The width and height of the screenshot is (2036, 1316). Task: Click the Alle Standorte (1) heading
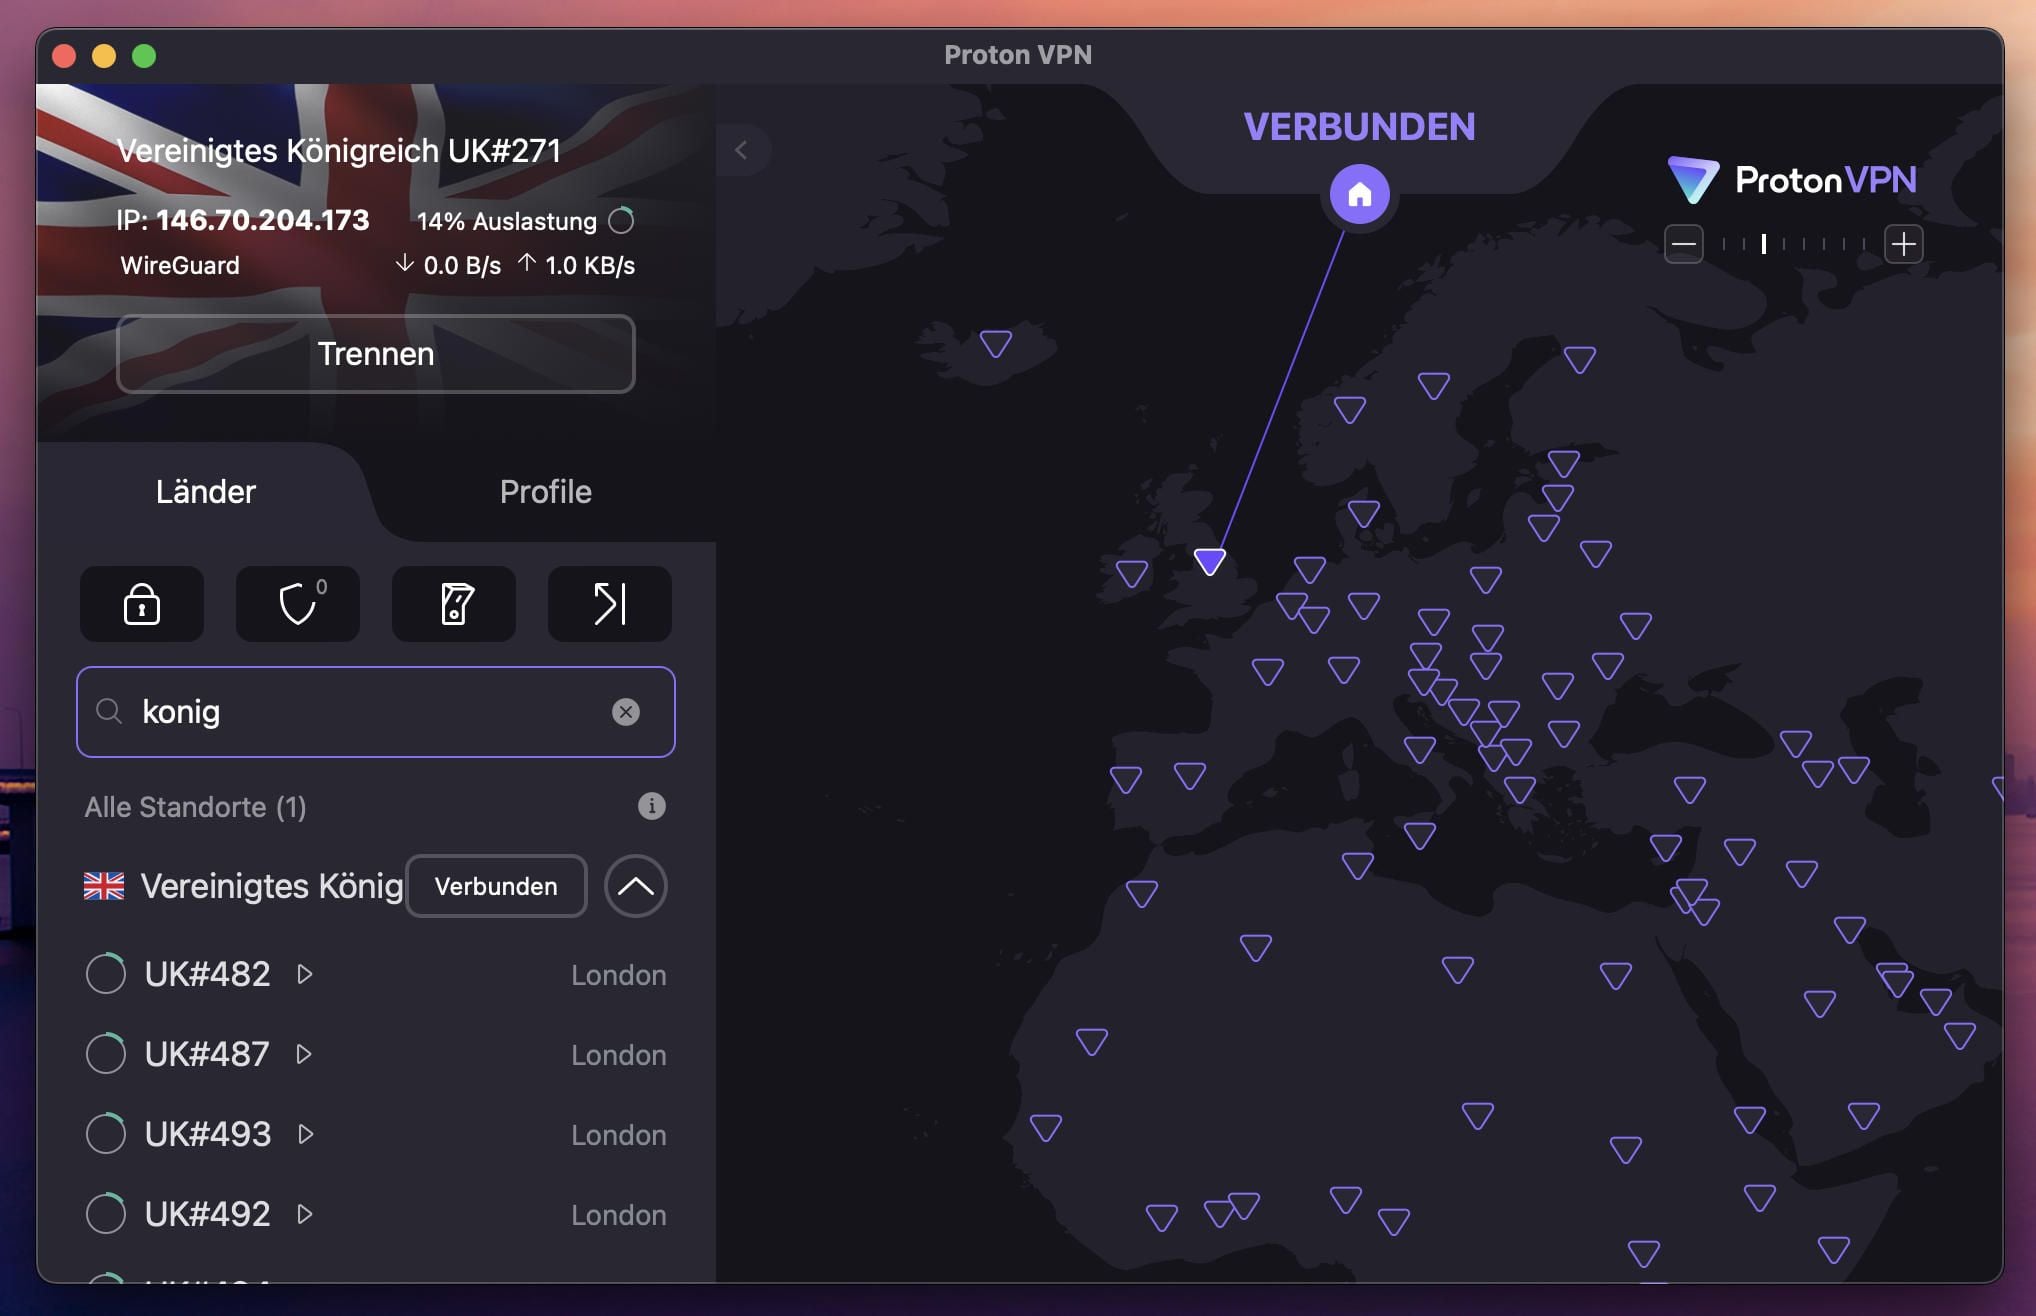[196, 807]
